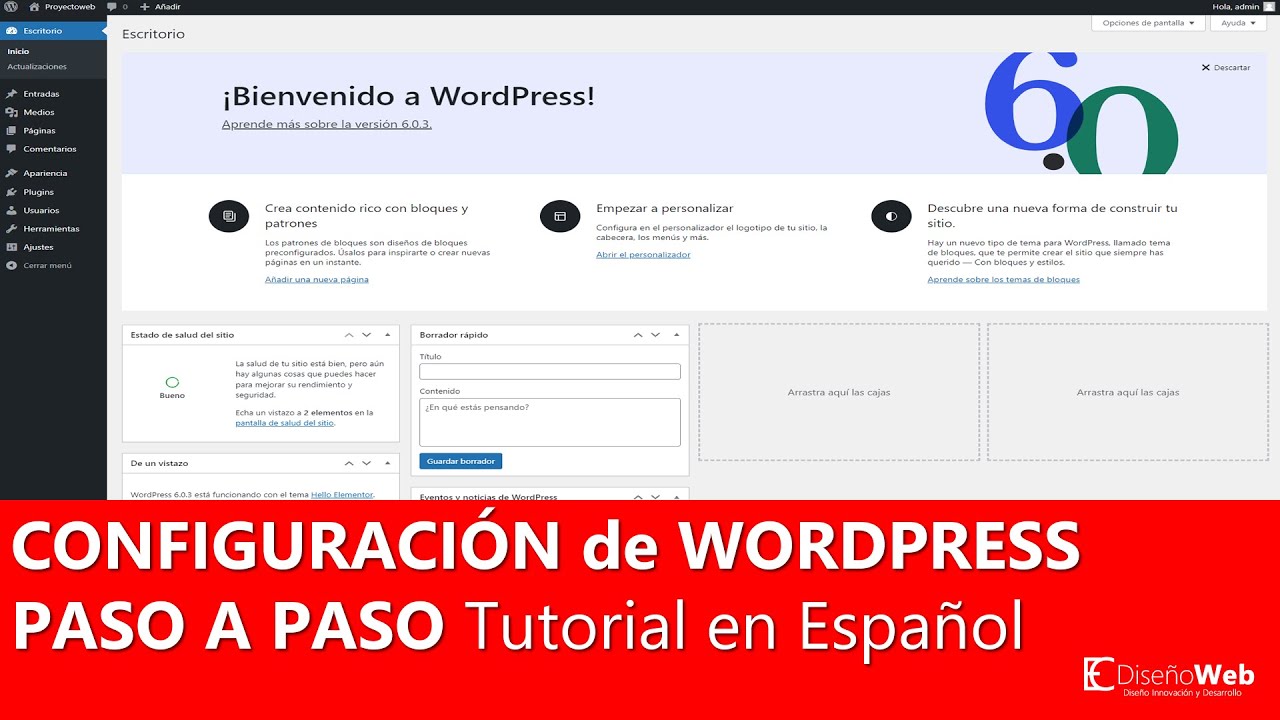Move Estado de salud del sitio box down
The width and height of the screenshot is (1280, 720).
pyautogui.click(x=367, y=335)
